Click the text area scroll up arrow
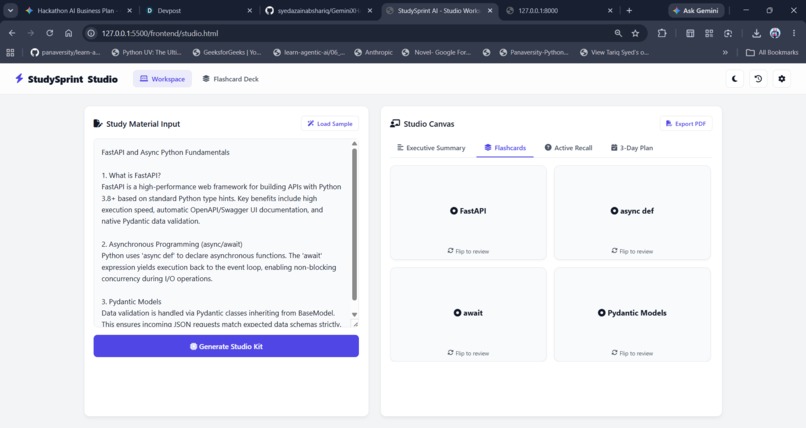 pos(354,143)
